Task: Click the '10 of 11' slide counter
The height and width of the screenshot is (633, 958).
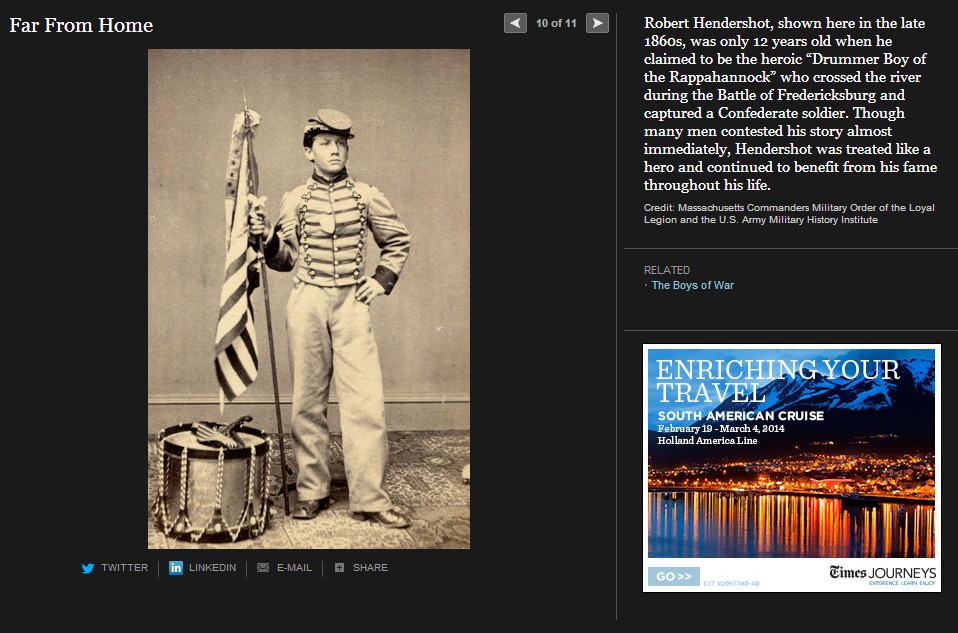Action: pos(556,23)
